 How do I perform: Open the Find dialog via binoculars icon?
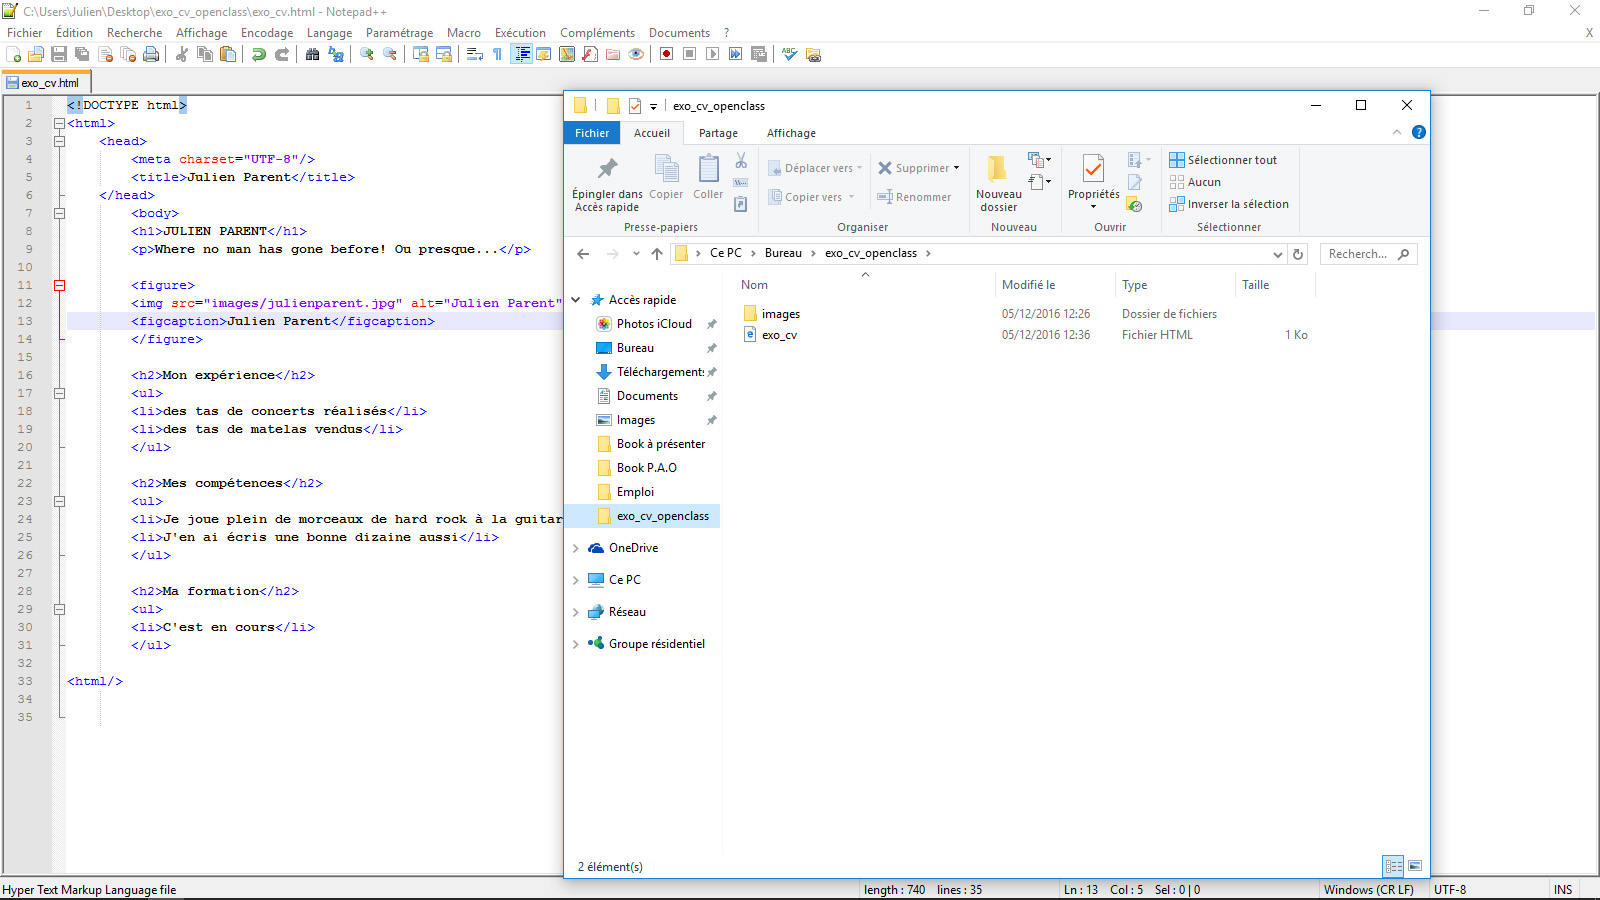click(312, 54)
